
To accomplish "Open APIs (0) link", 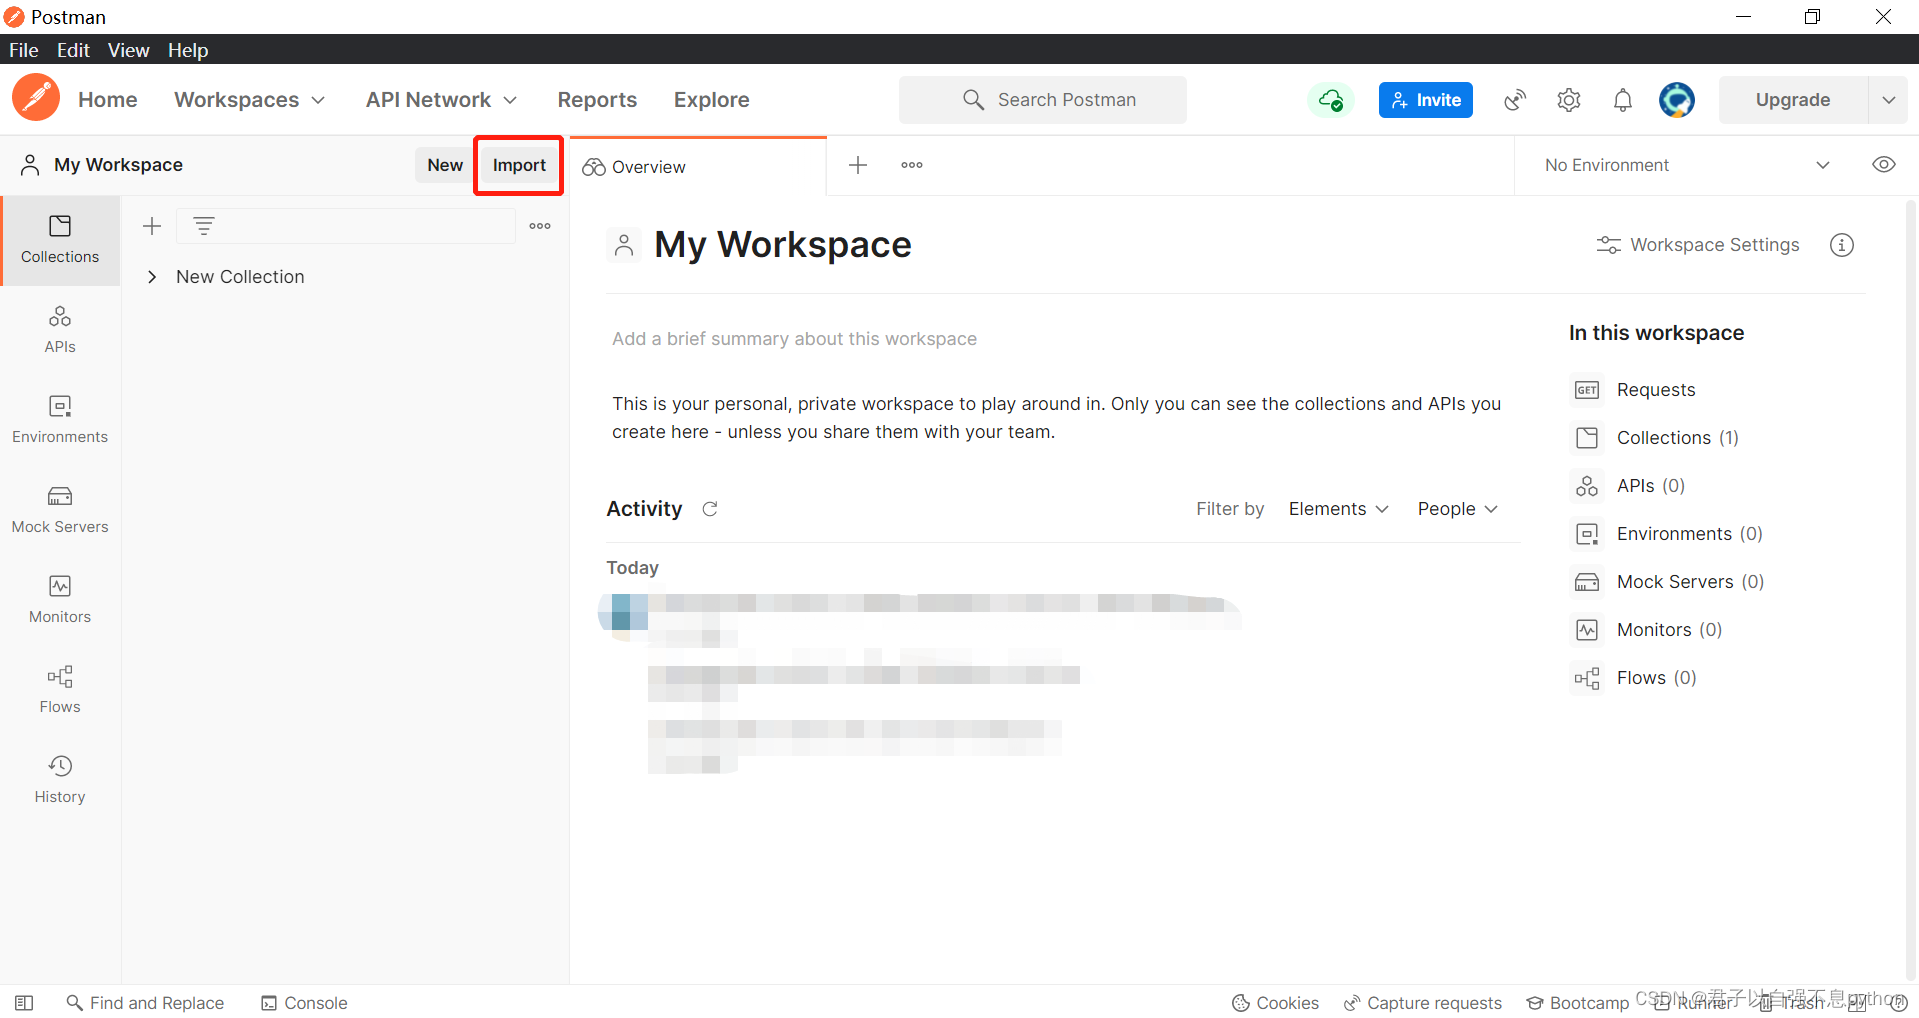I will pyautogui.click(x=1629, y=486).
